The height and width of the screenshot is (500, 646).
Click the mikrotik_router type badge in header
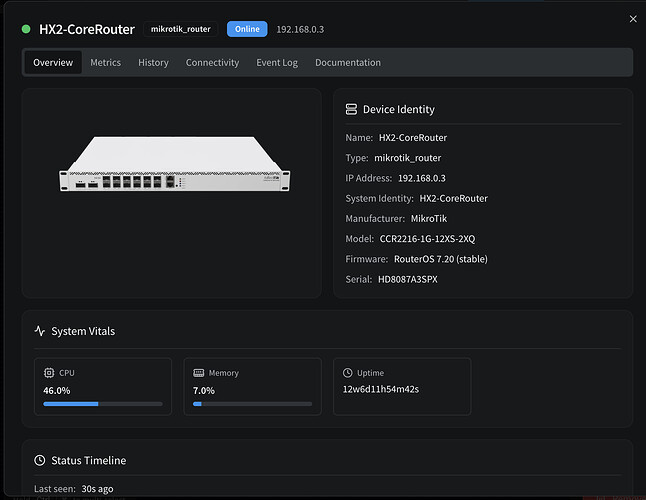click(x=180, y=29)
